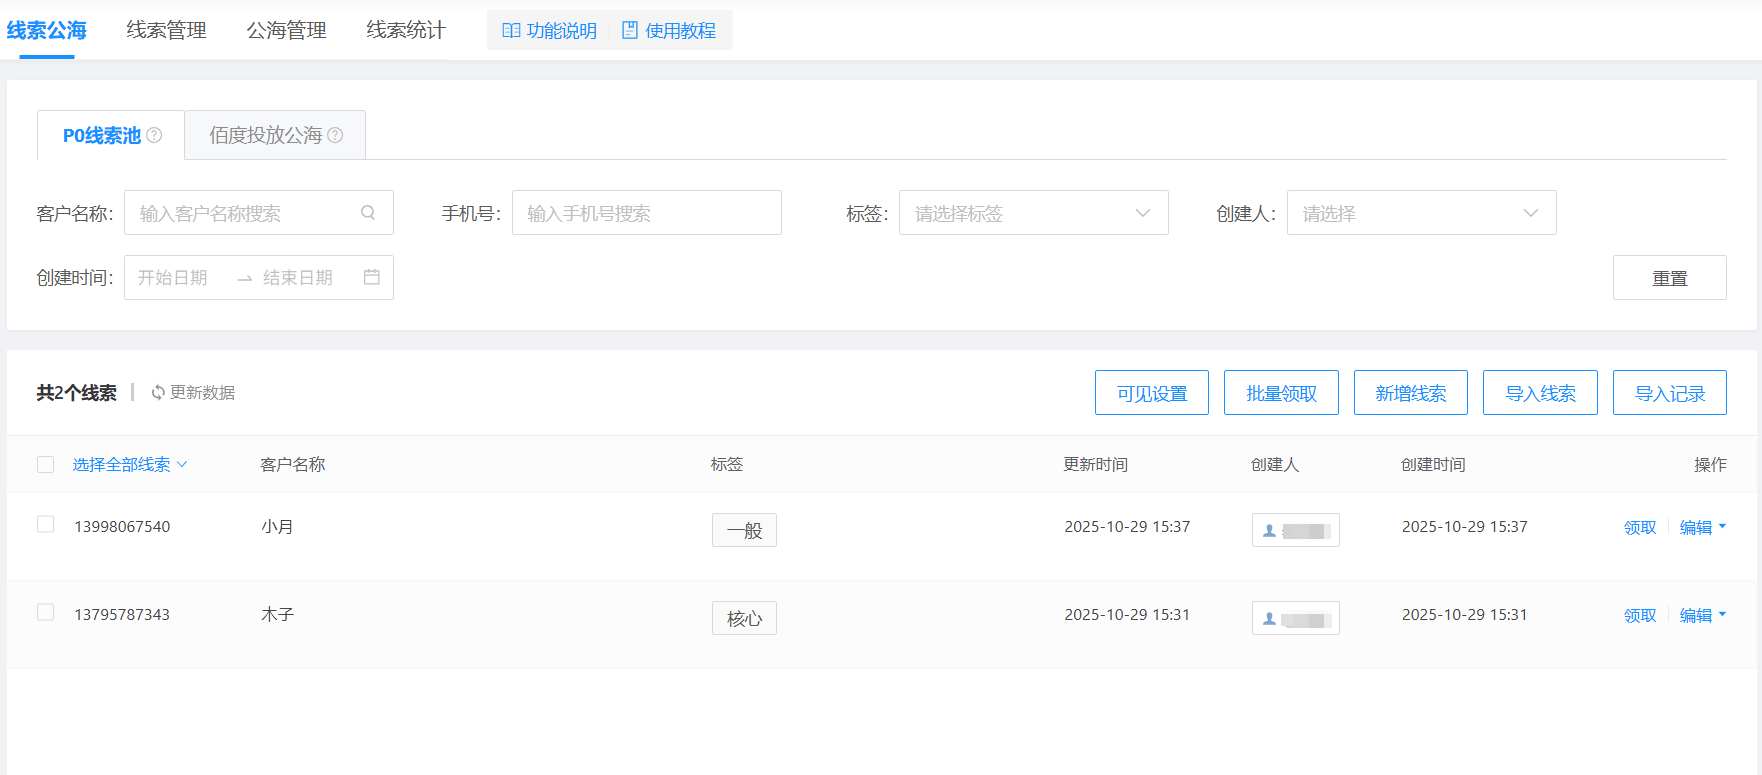Switch to 线索管理 tab
Screen dimensions: 1762x775
[166, 30]
